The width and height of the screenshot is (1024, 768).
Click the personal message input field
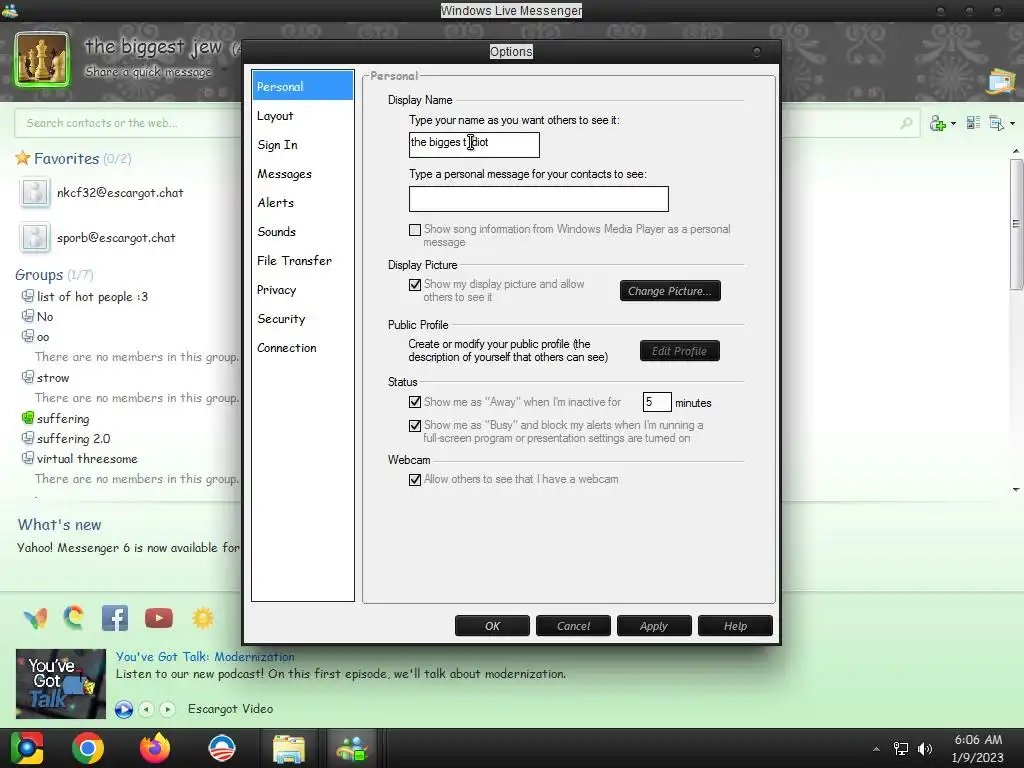(539, 199)
